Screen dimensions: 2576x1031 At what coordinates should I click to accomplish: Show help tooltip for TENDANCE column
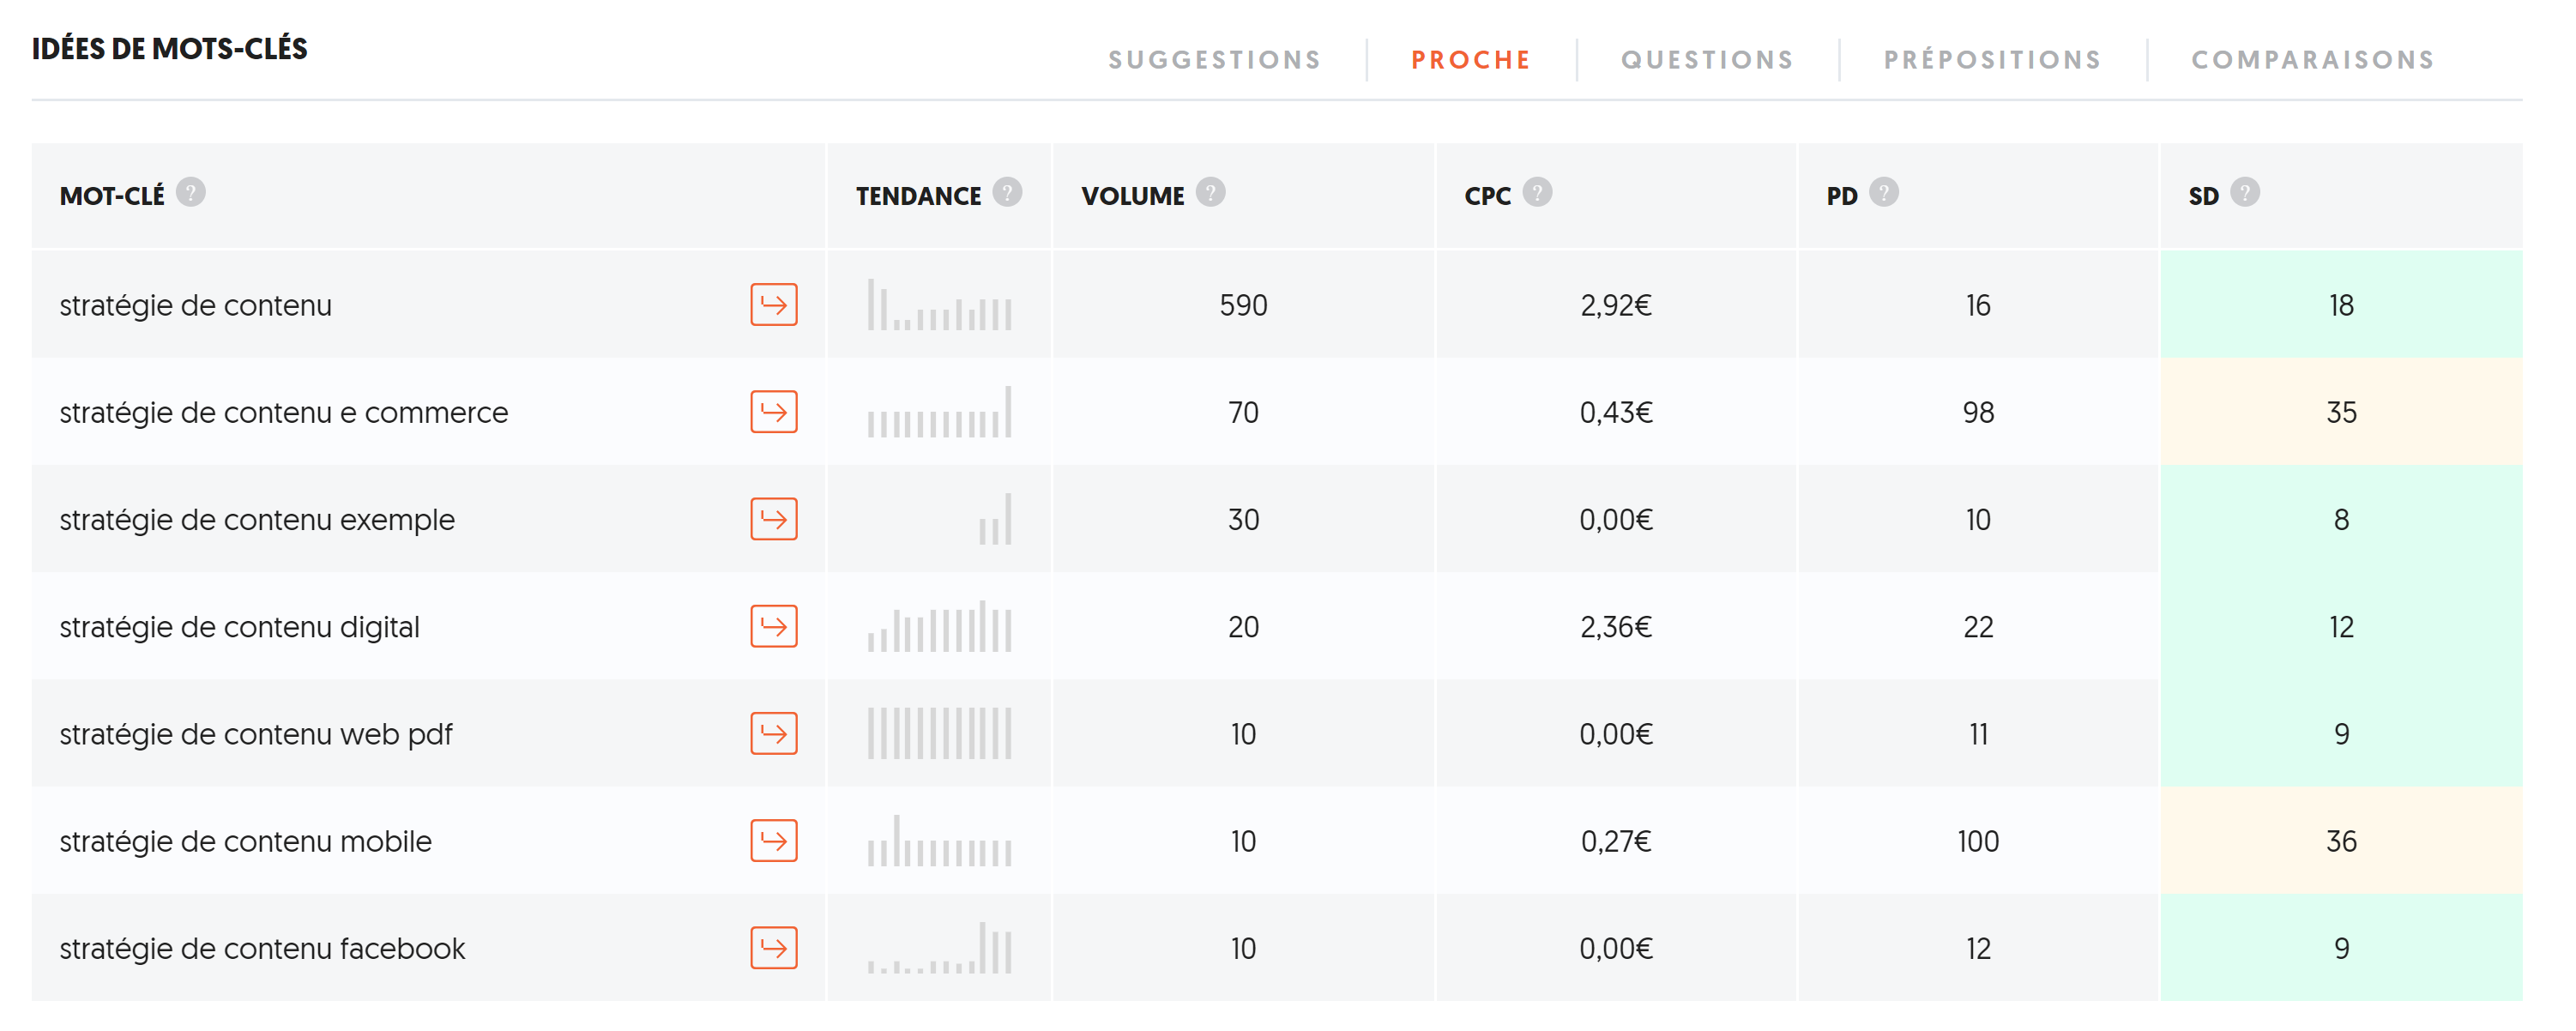tap(1007, 192)
